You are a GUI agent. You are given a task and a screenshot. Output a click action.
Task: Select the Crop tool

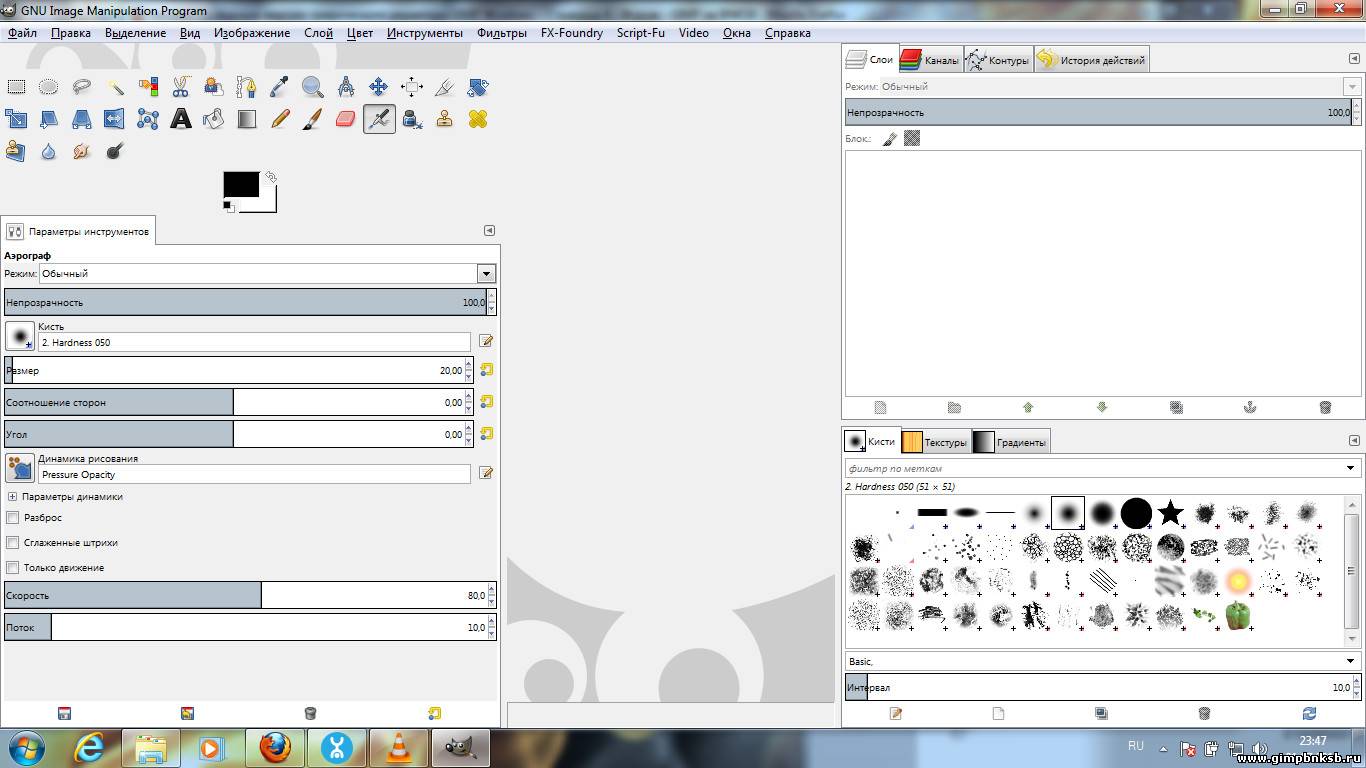click(445, 87)
